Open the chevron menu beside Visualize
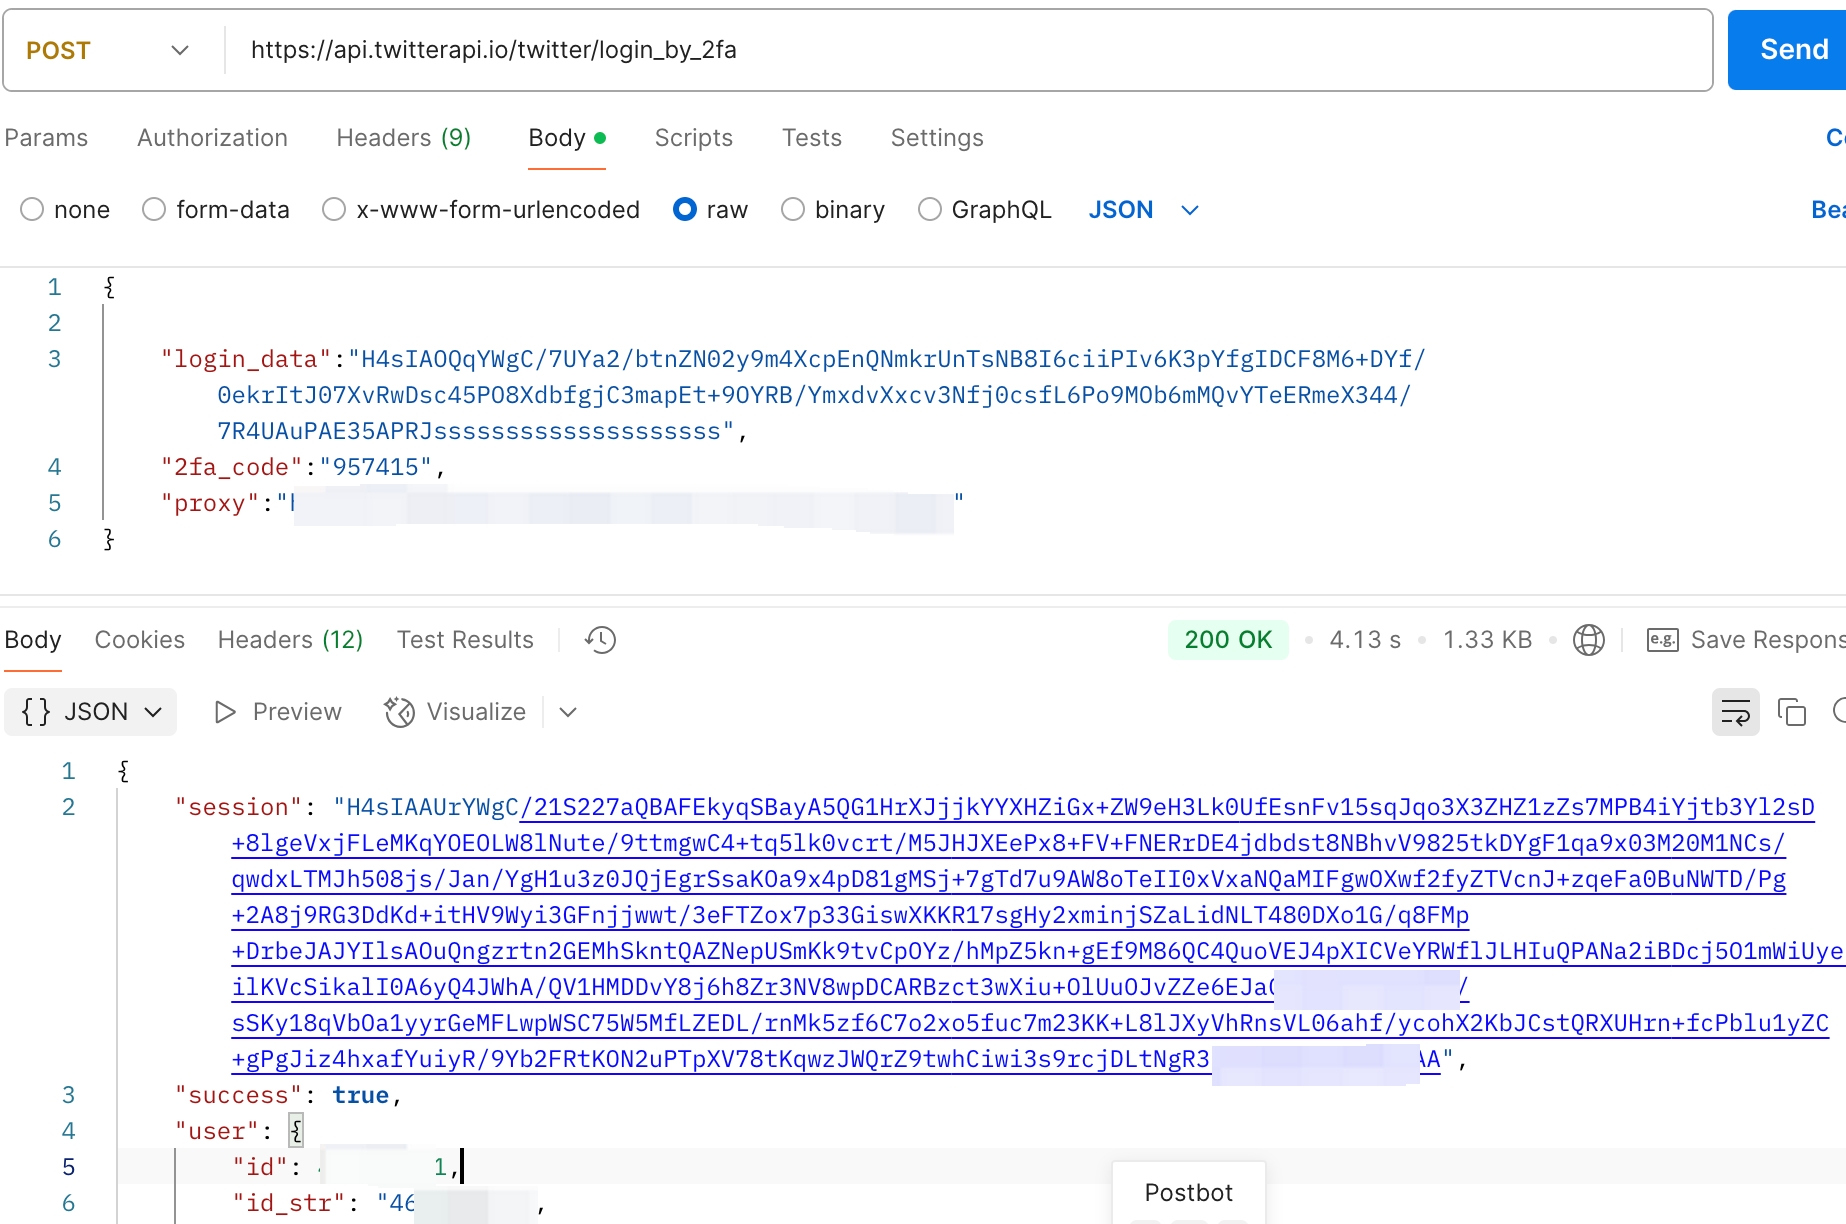This screenshot has width=1846, height=1224. [x=568, y=712]
